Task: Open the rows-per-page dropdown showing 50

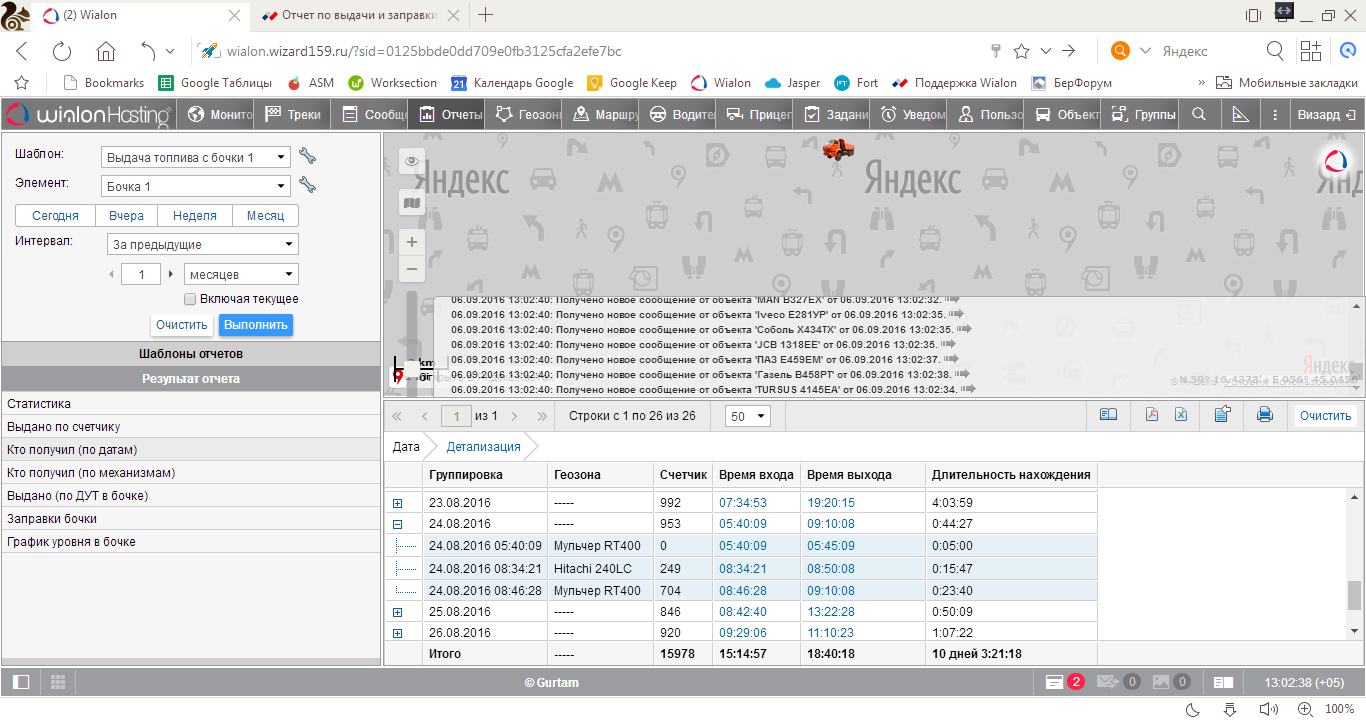Action: 748,416
